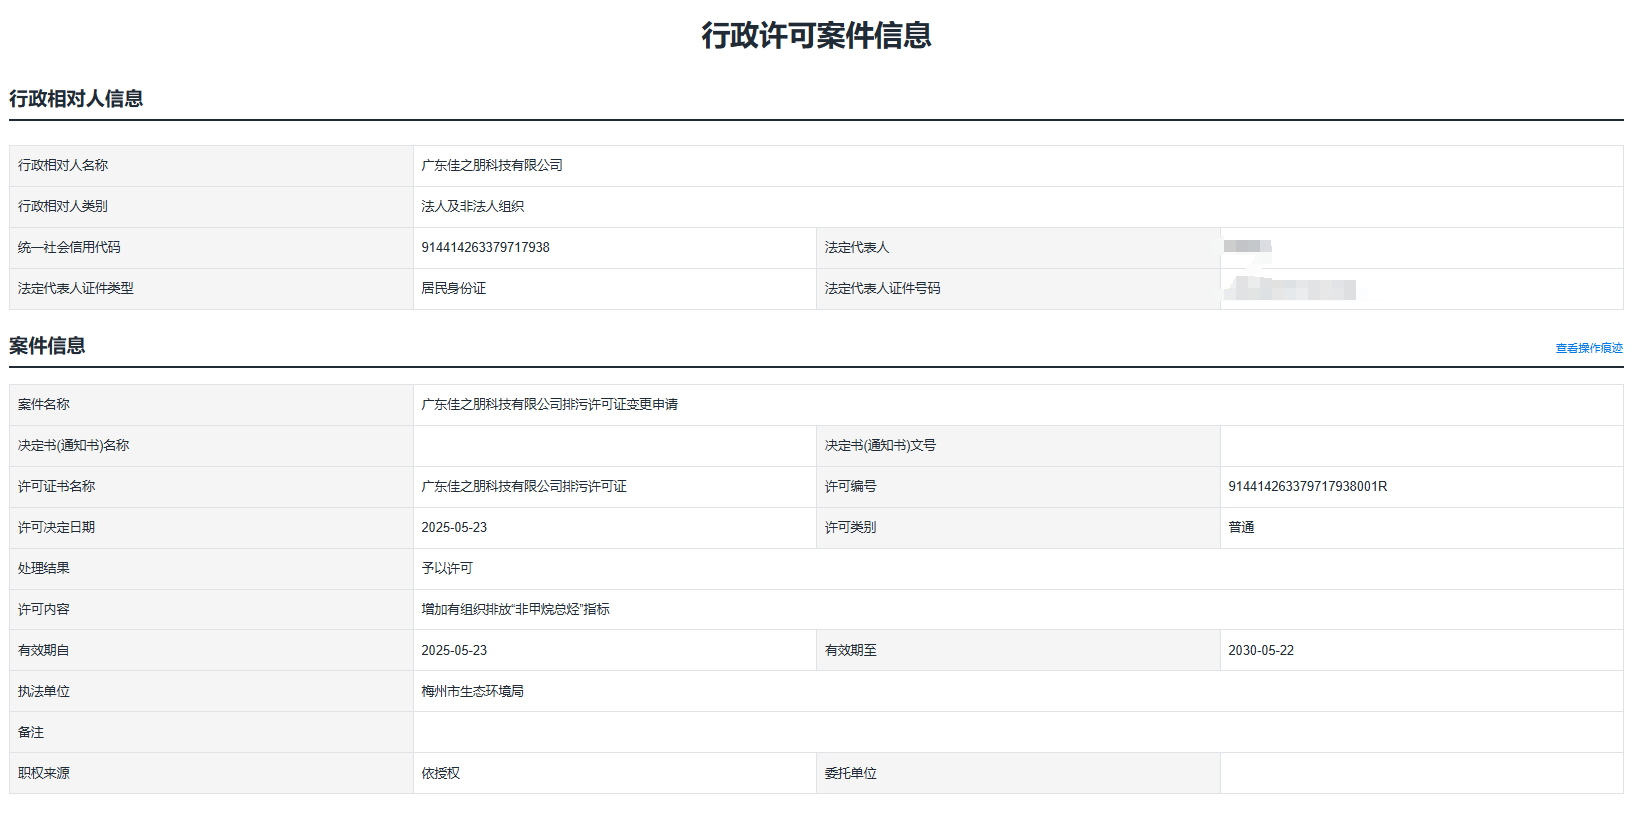Click the 许可决定日期 value 2025-05-23
Screen dimensions: 1638x818
[x=454, y=528]
